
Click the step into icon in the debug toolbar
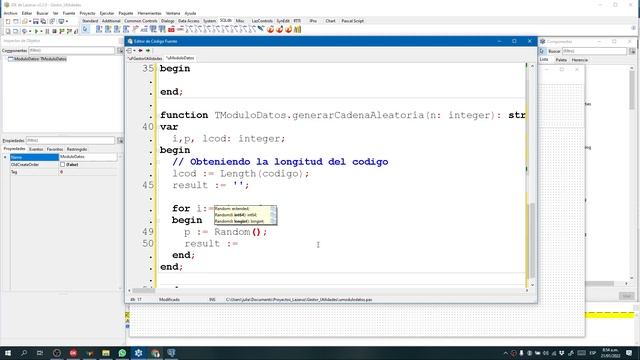62,31
